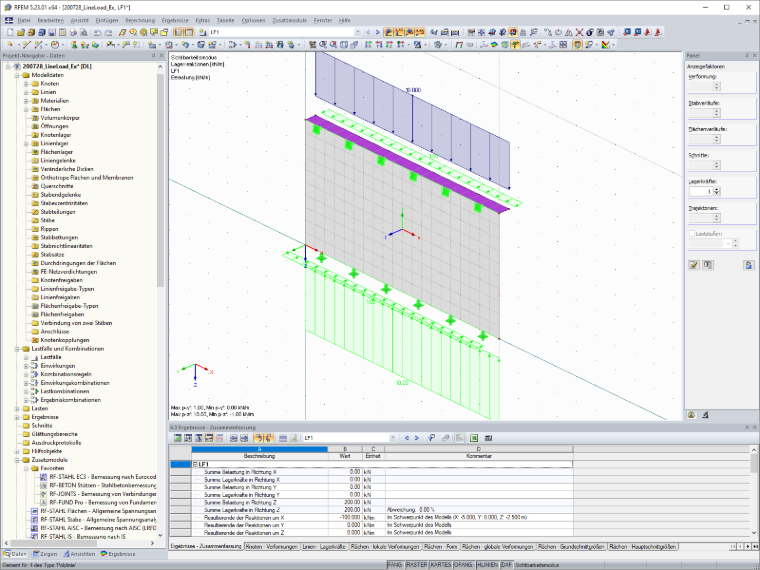Increase the Lagerkräfte factor with spinner
The width and height of the screenshot is (760, 570).
(717, 190)
